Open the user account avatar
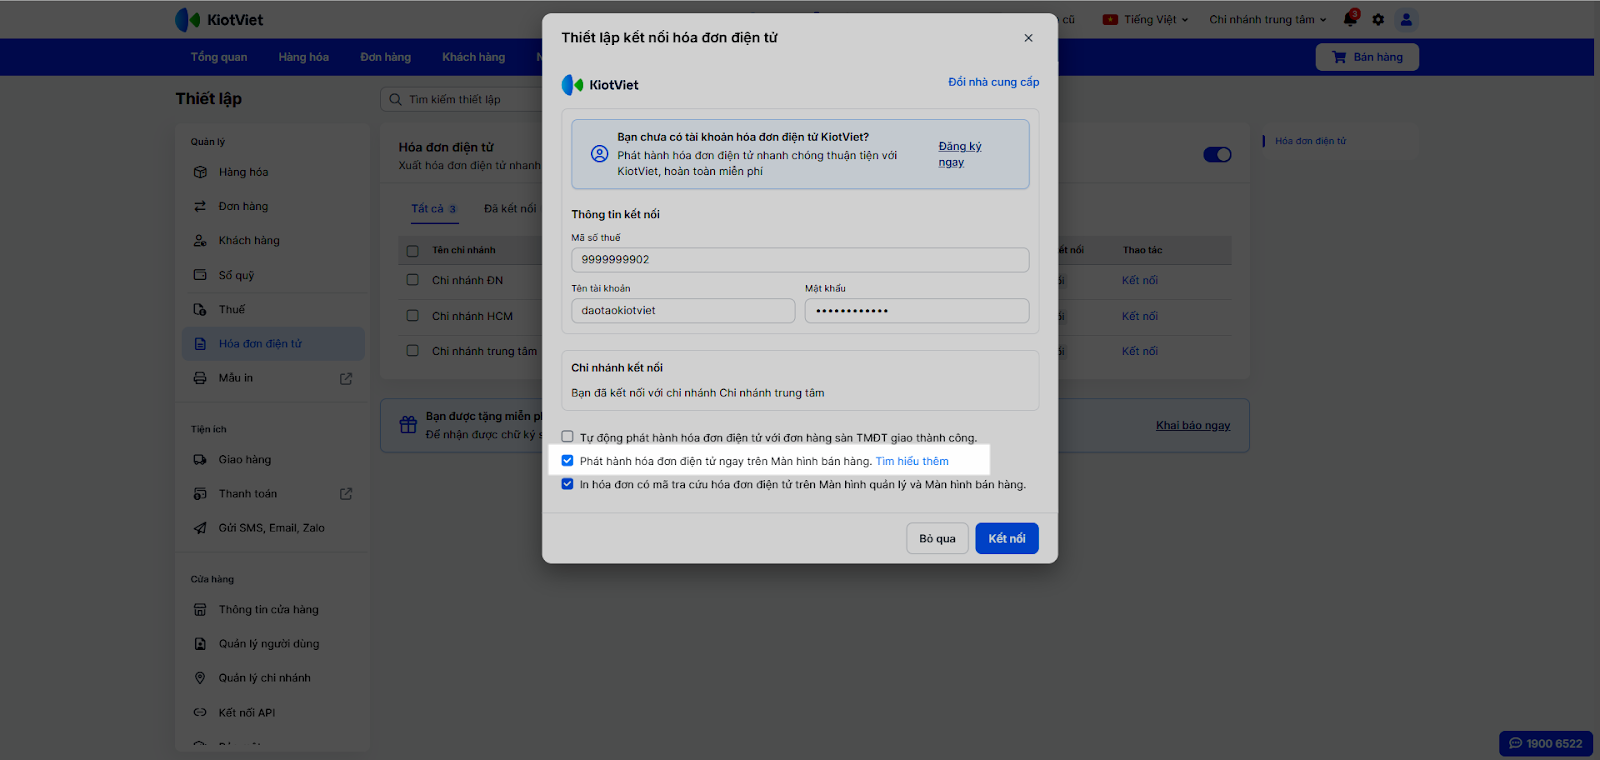1600x760 pixels. pyautogui.click(x=1406, y=19)
